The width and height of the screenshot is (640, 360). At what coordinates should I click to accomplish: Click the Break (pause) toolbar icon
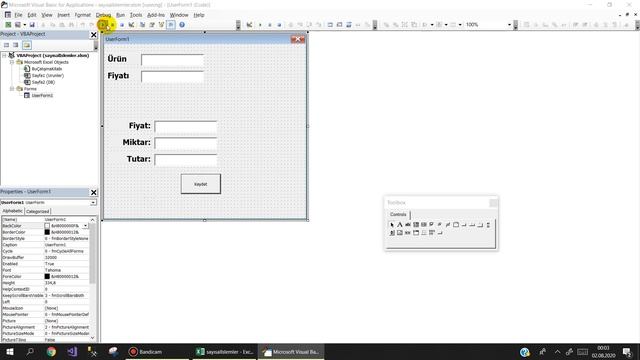tap(112, 25)
